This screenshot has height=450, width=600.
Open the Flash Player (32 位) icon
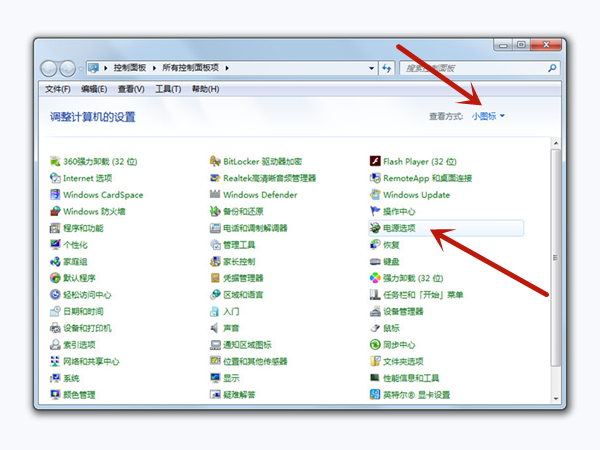(x=375, y=161)
